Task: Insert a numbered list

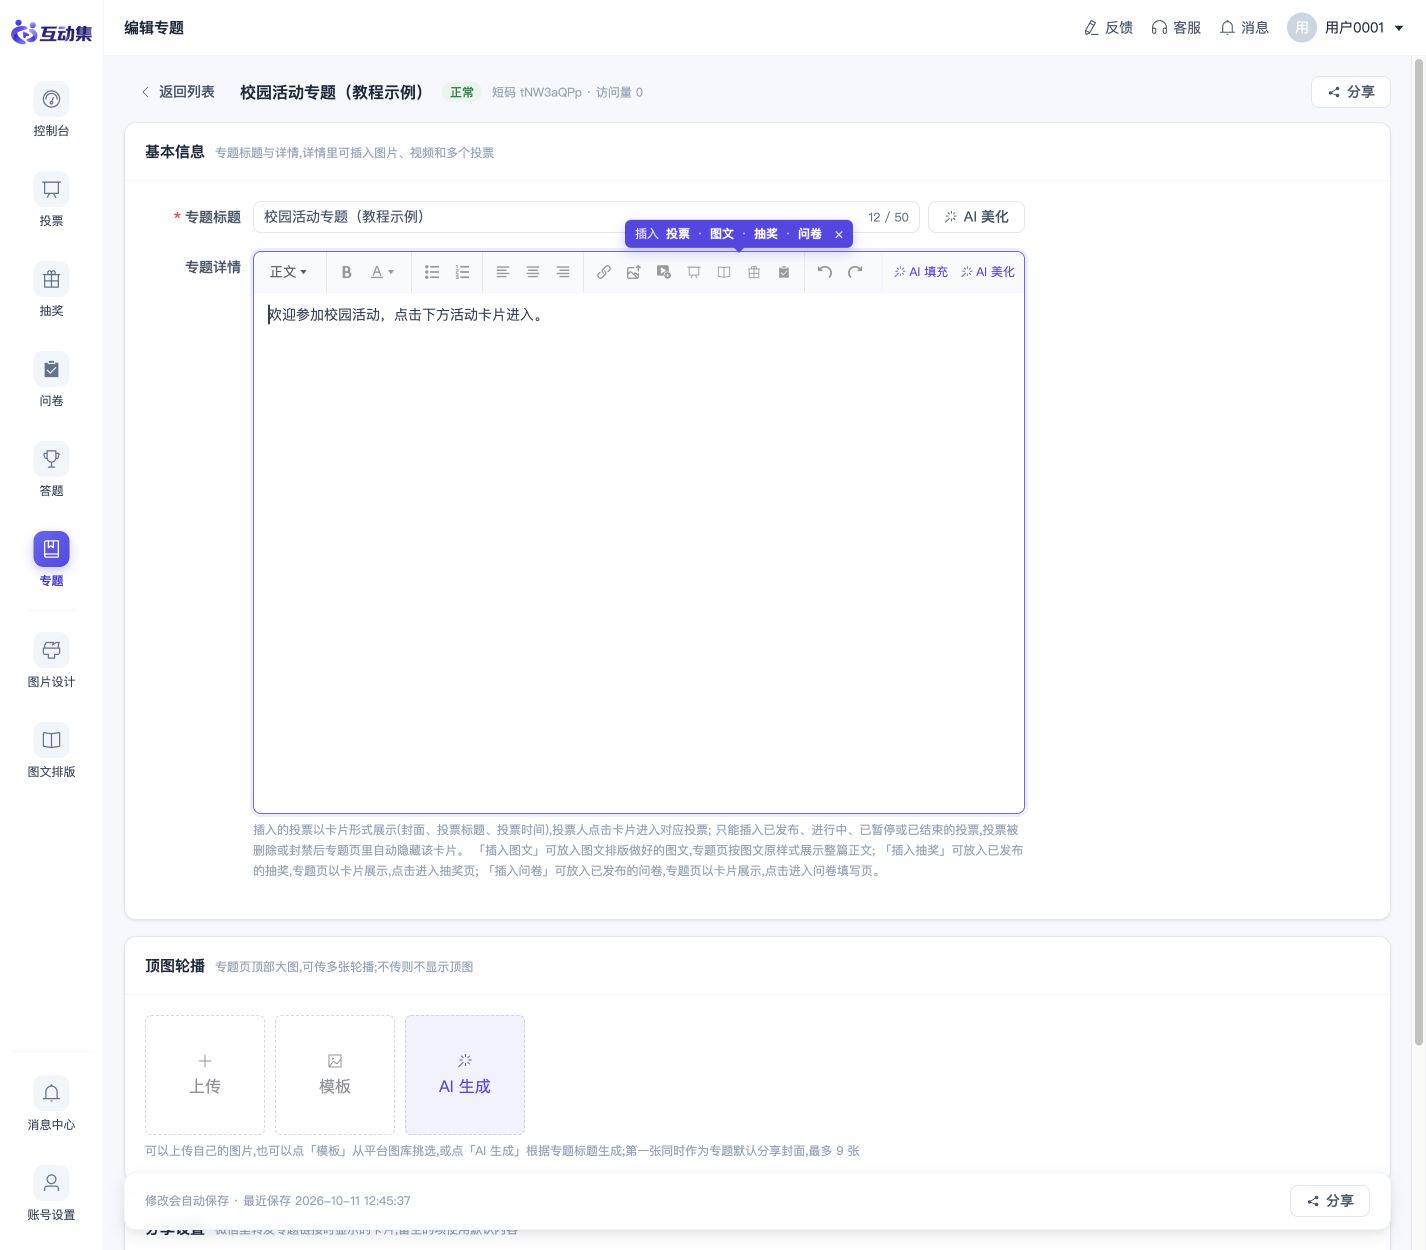Action: click(x=462, y=272)
